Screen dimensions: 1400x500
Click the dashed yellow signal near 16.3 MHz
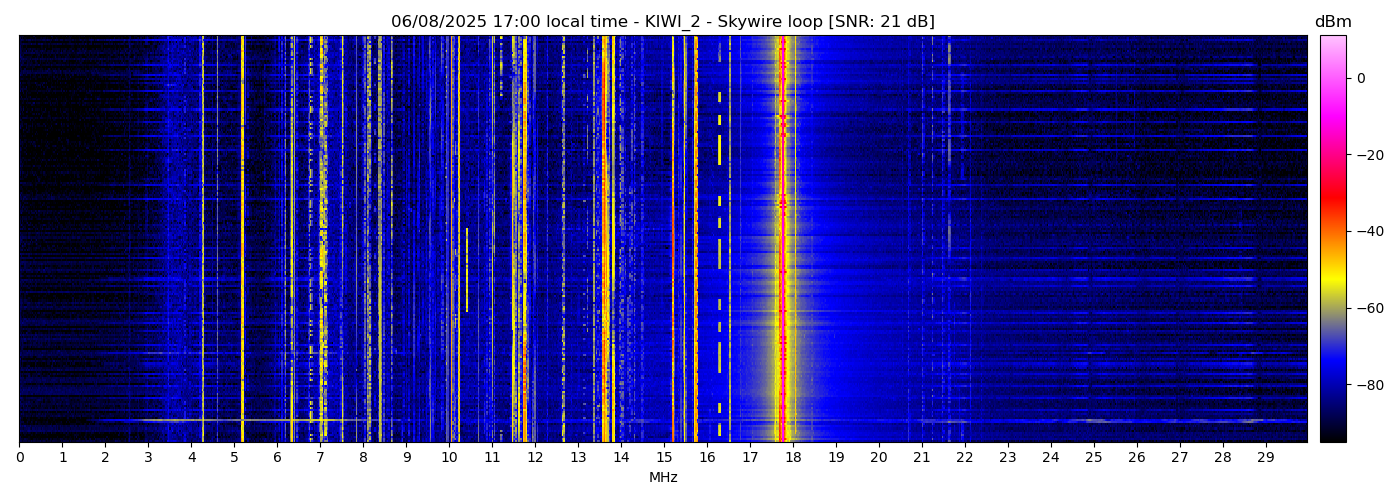coord(719,150)
